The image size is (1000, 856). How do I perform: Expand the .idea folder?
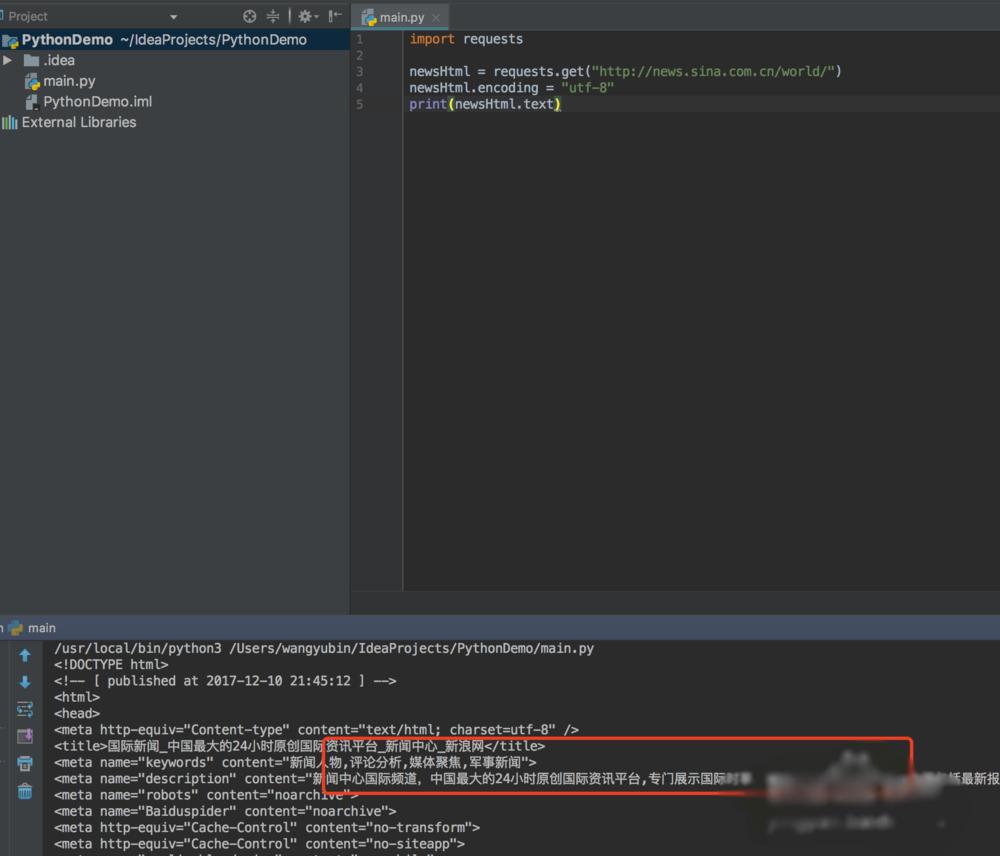click(8, 60)
